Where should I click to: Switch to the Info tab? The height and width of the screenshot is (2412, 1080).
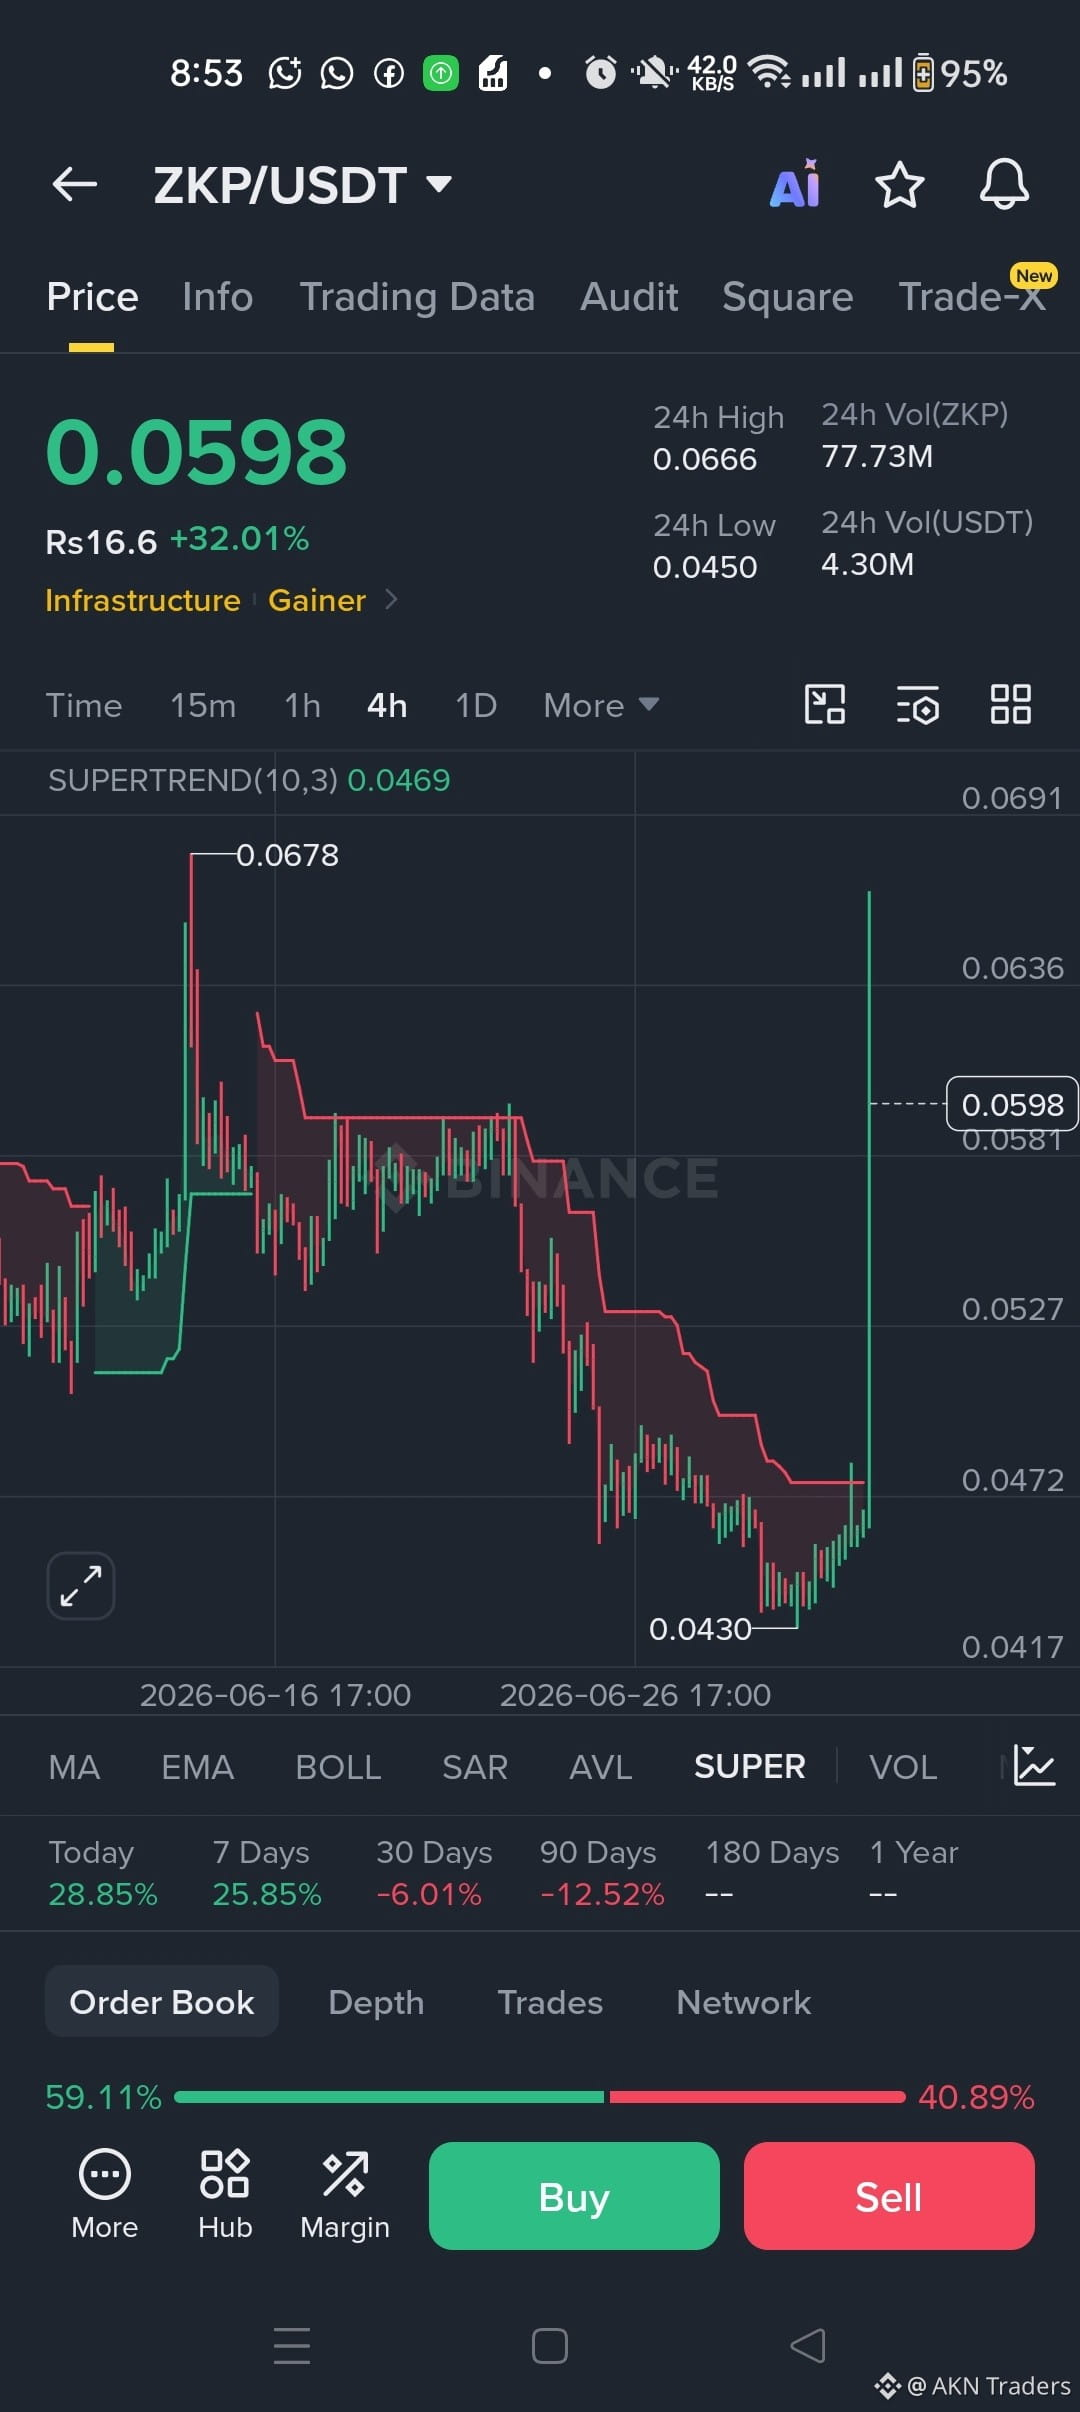tap(217, 297)
